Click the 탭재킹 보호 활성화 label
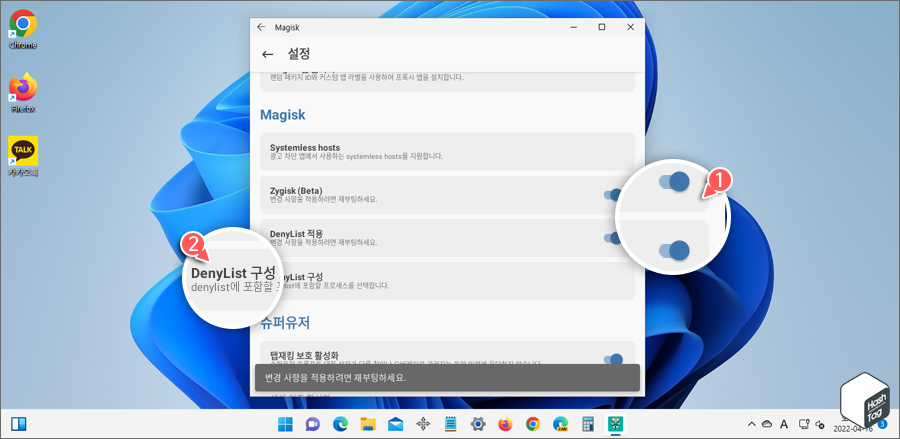The width and height of the screenshot is (900, 439). click(304, 355)
